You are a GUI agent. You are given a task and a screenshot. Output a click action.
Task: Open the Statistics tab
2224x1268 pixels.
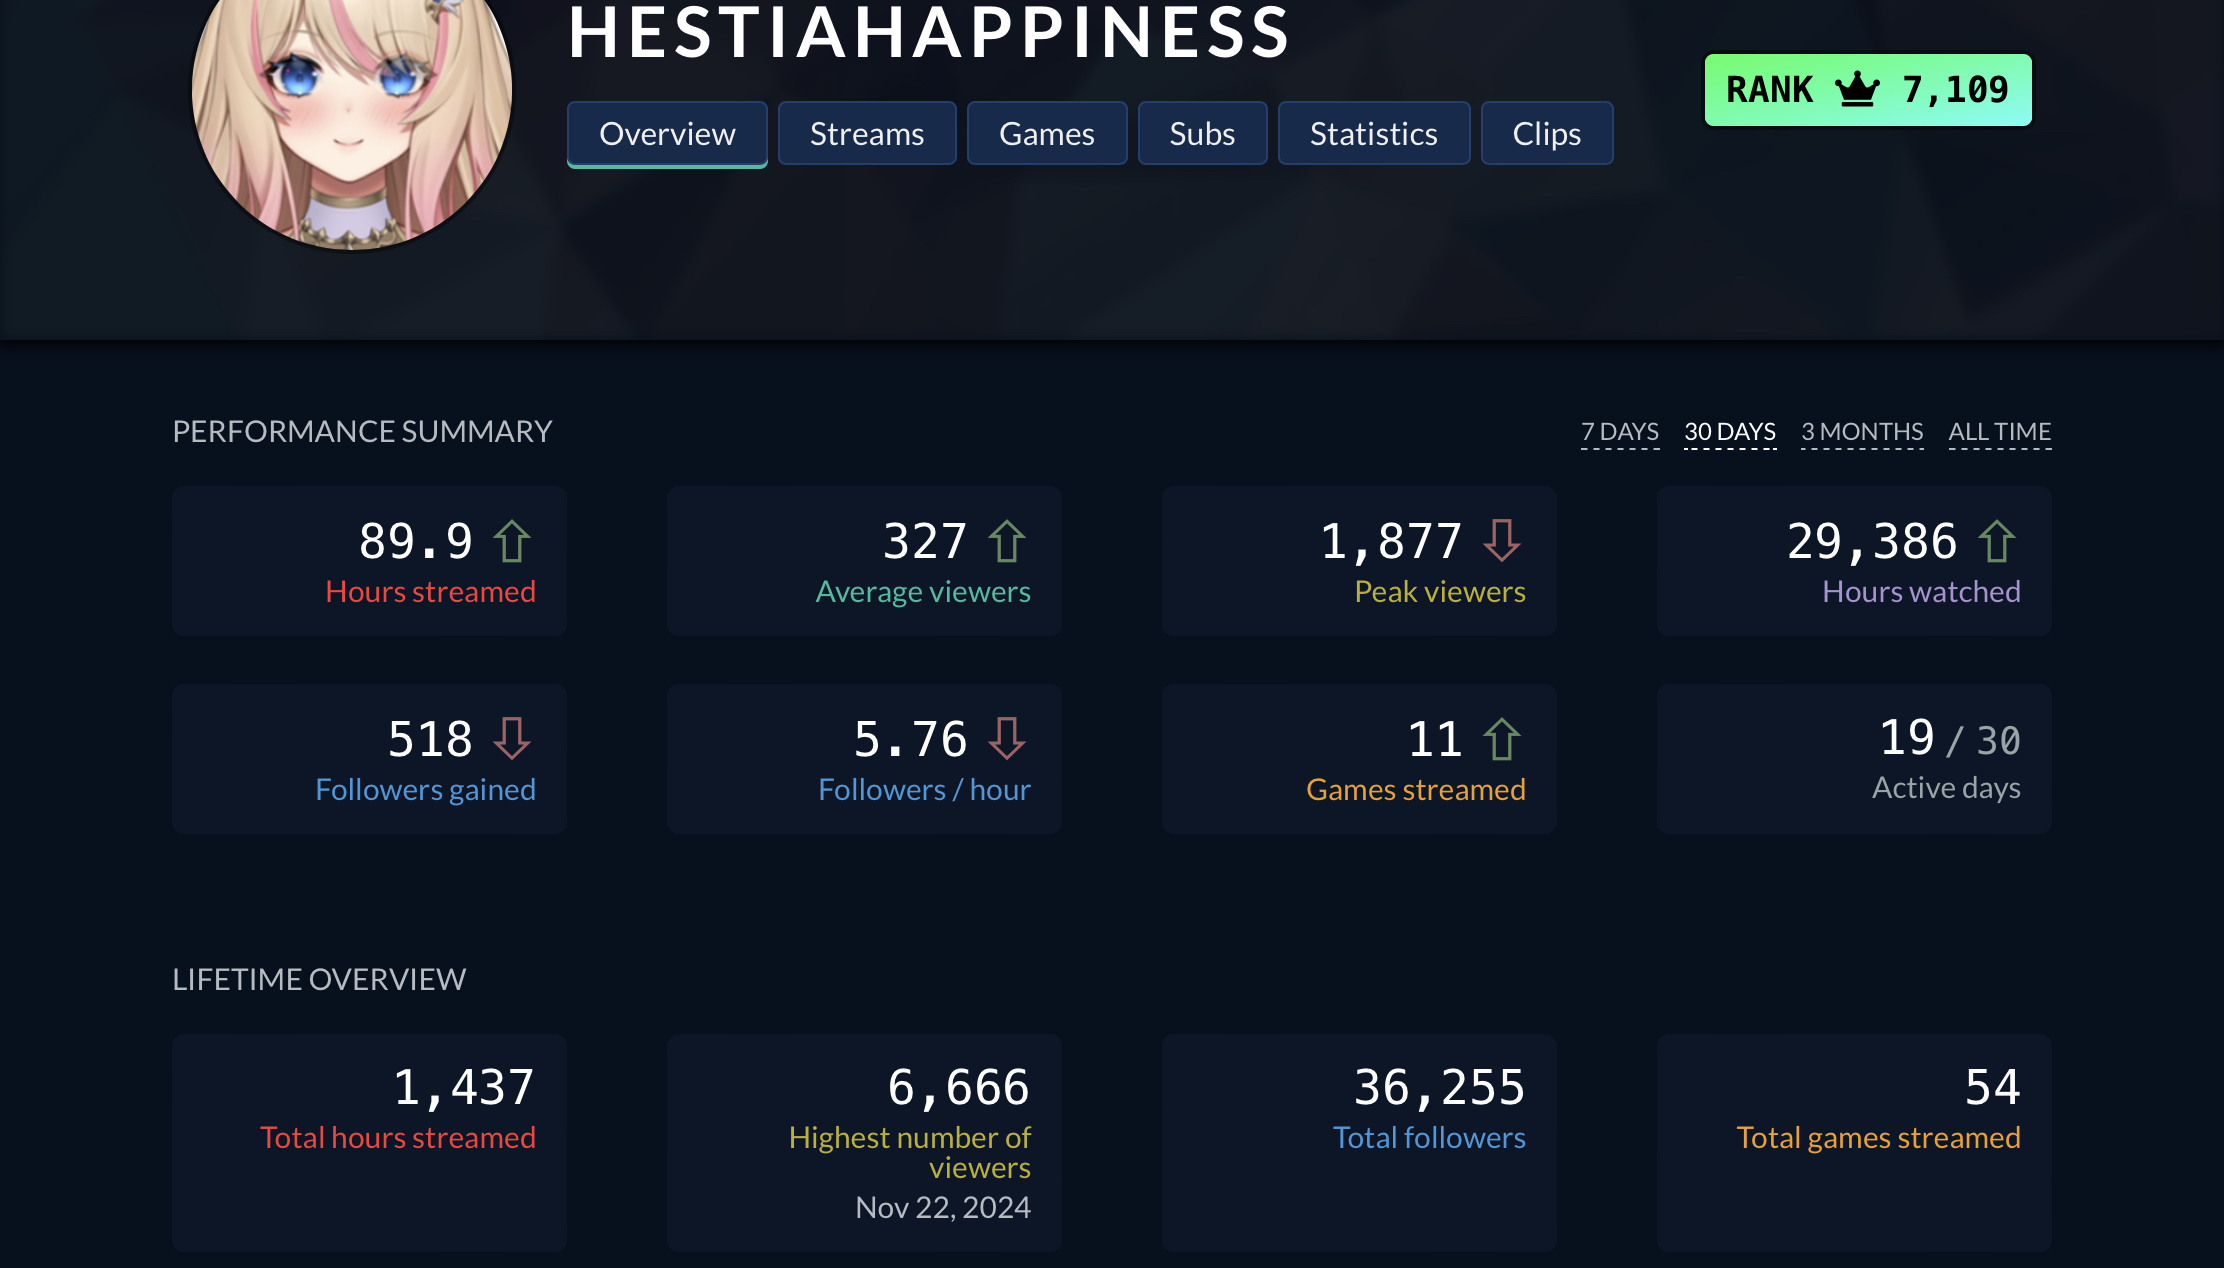point(1373,133)
